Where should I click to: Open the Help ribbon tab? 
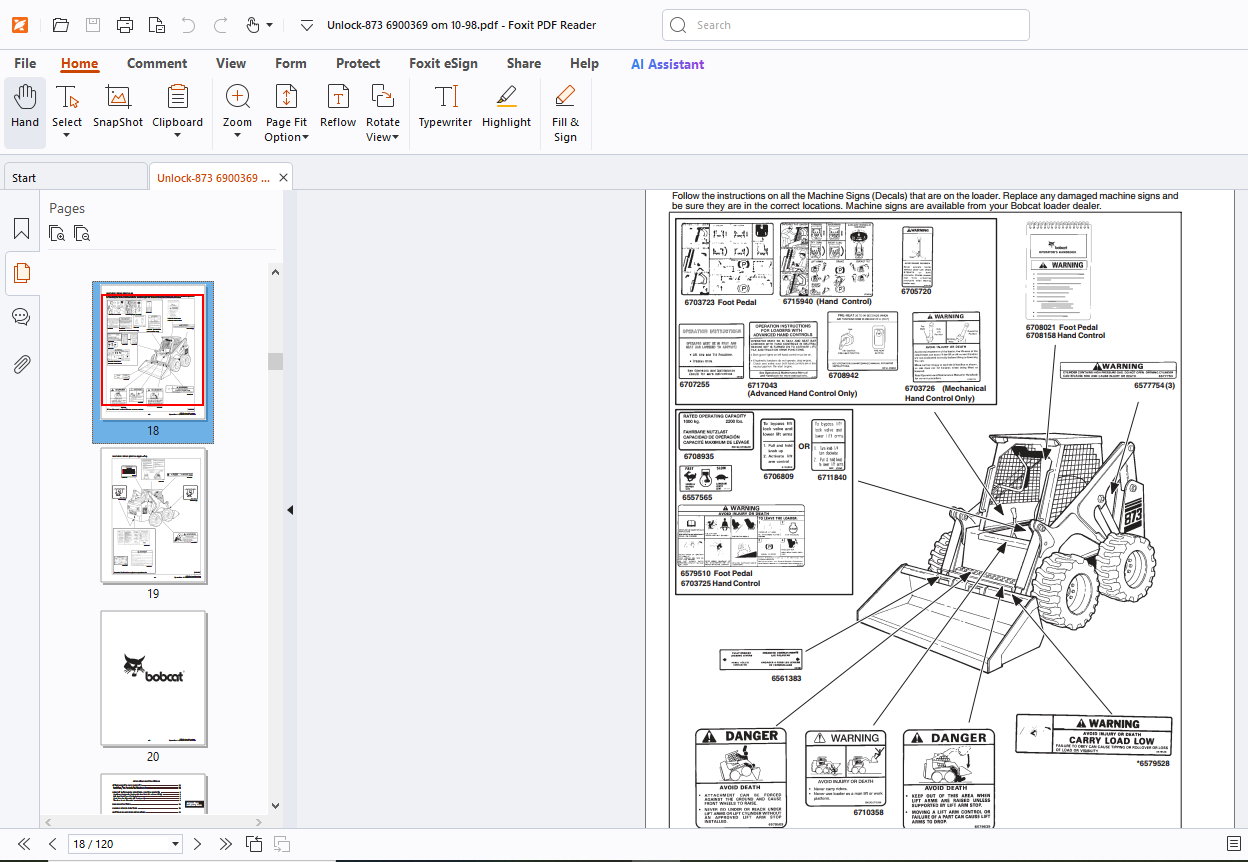click(x=584, y=63)
